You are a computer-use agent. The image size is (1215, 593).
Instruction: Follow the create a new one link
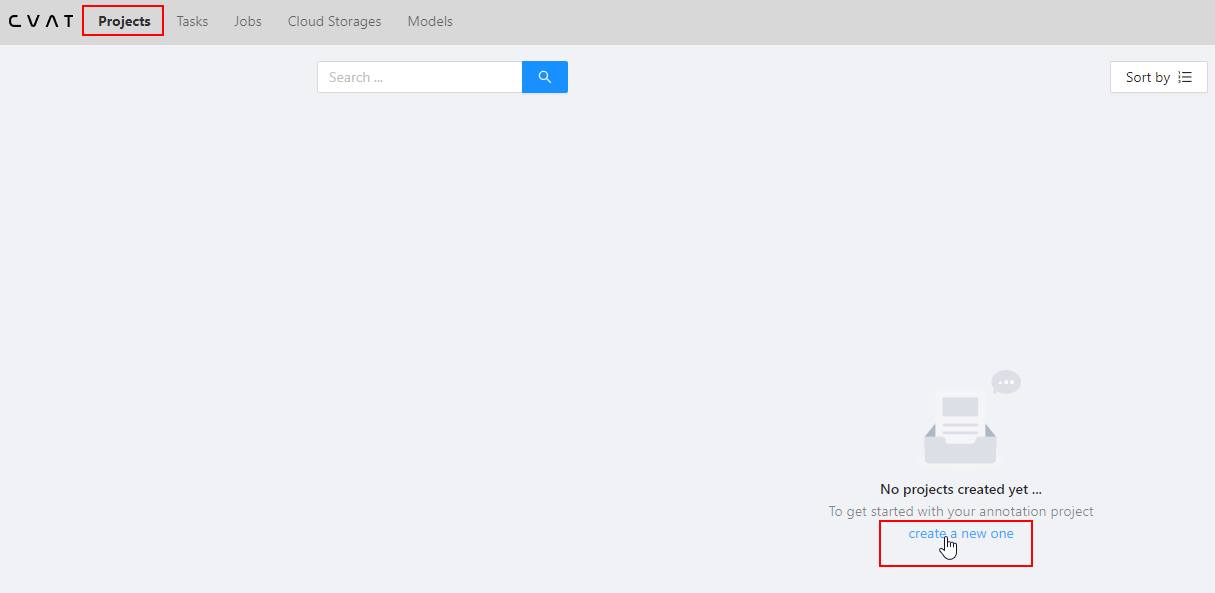(961, 533)
